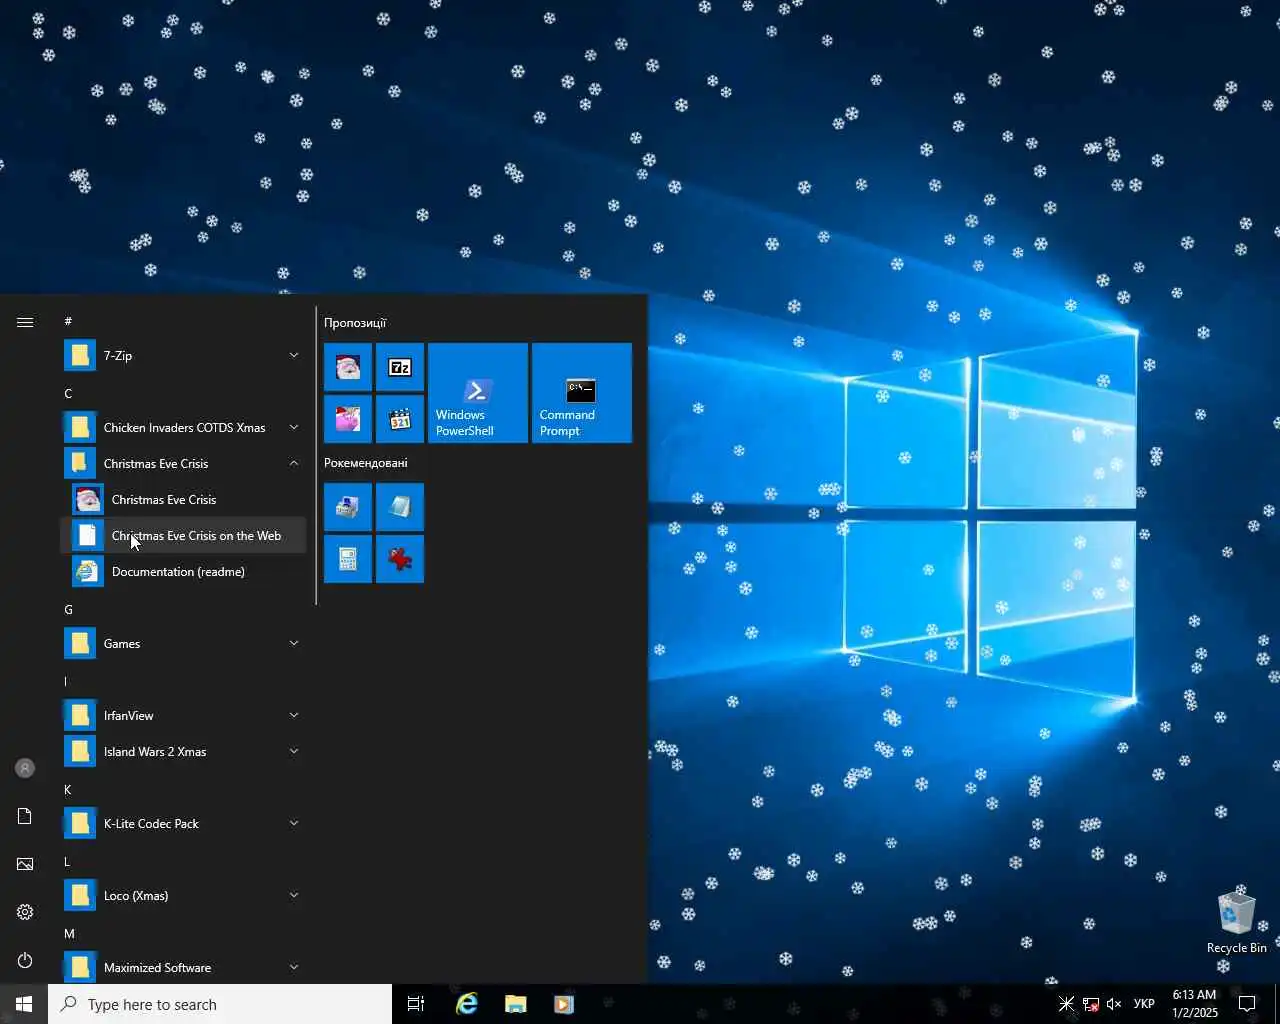Open Task View on the taskbar

point(416,1004)
